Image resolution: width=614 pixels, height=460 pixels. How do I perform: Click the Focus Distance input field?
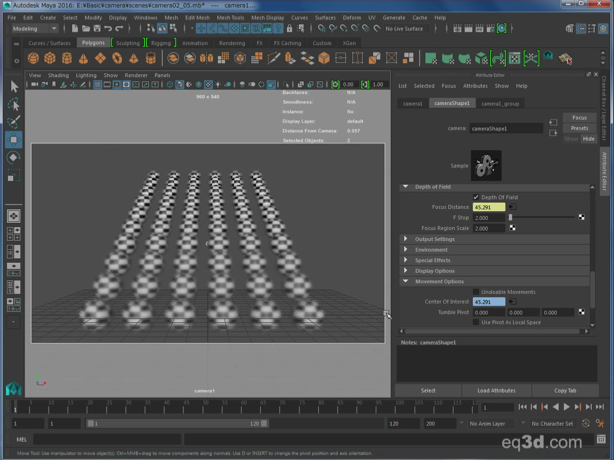tap(488, 207)
